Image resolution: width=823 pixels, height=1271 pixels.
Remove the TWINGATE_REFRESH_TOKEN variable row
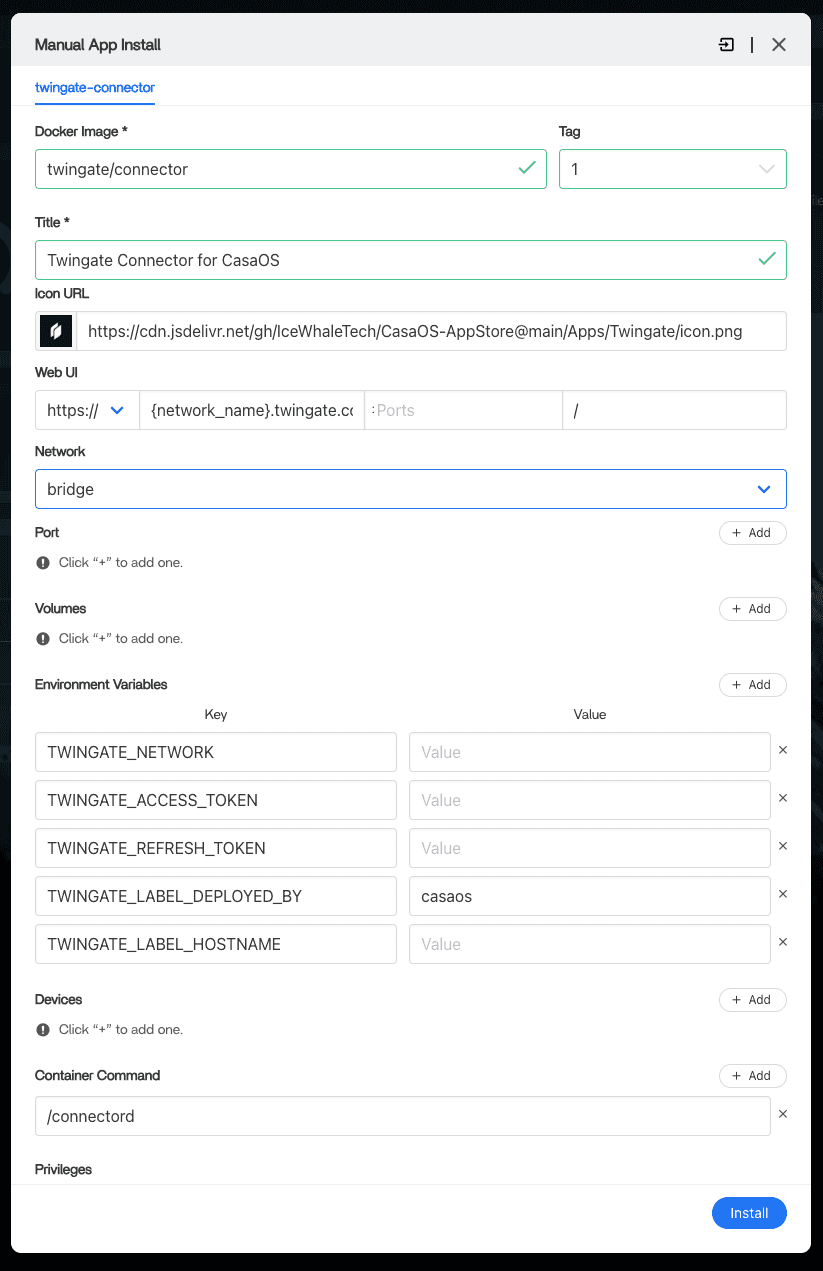pyautogui.click(x=783, y=846)
